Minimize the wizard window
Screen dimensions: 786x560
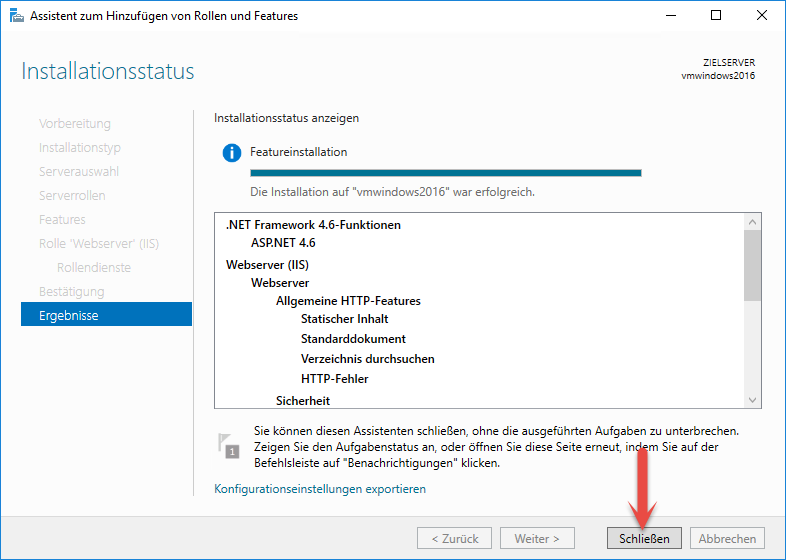click(x=670, y=16)
